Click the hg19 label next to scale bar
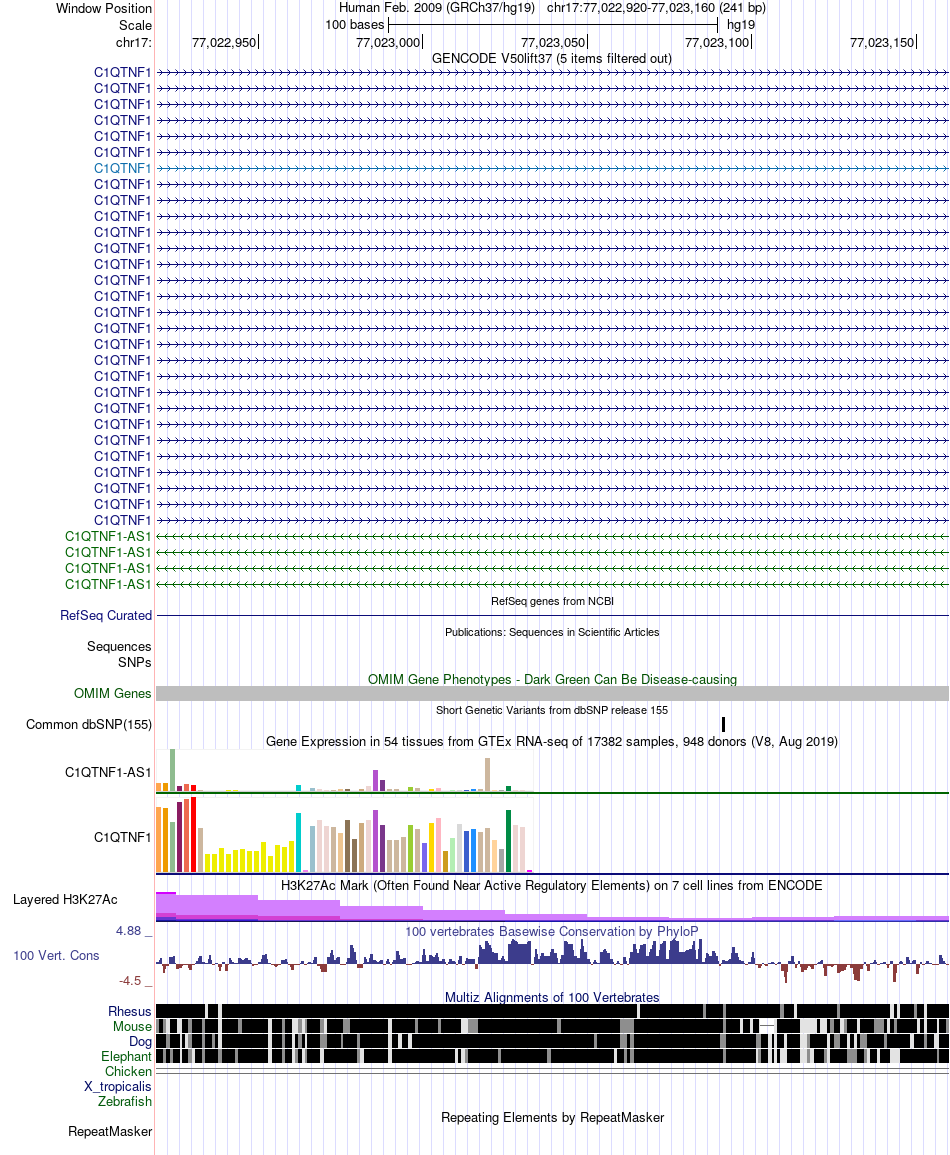Image resolution: width=950 pixels, height=1155 pixels. 741,24
